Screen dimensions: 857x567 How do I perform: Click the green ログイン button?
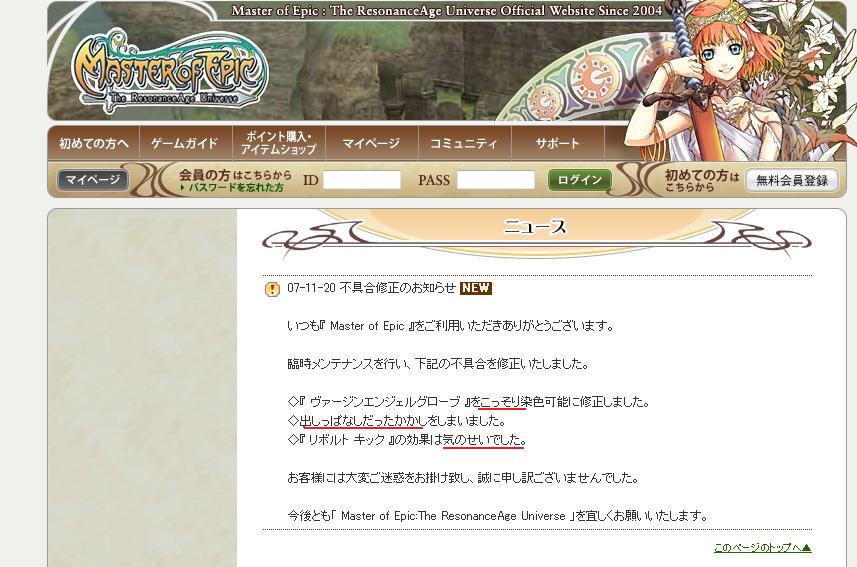[579, 180]
